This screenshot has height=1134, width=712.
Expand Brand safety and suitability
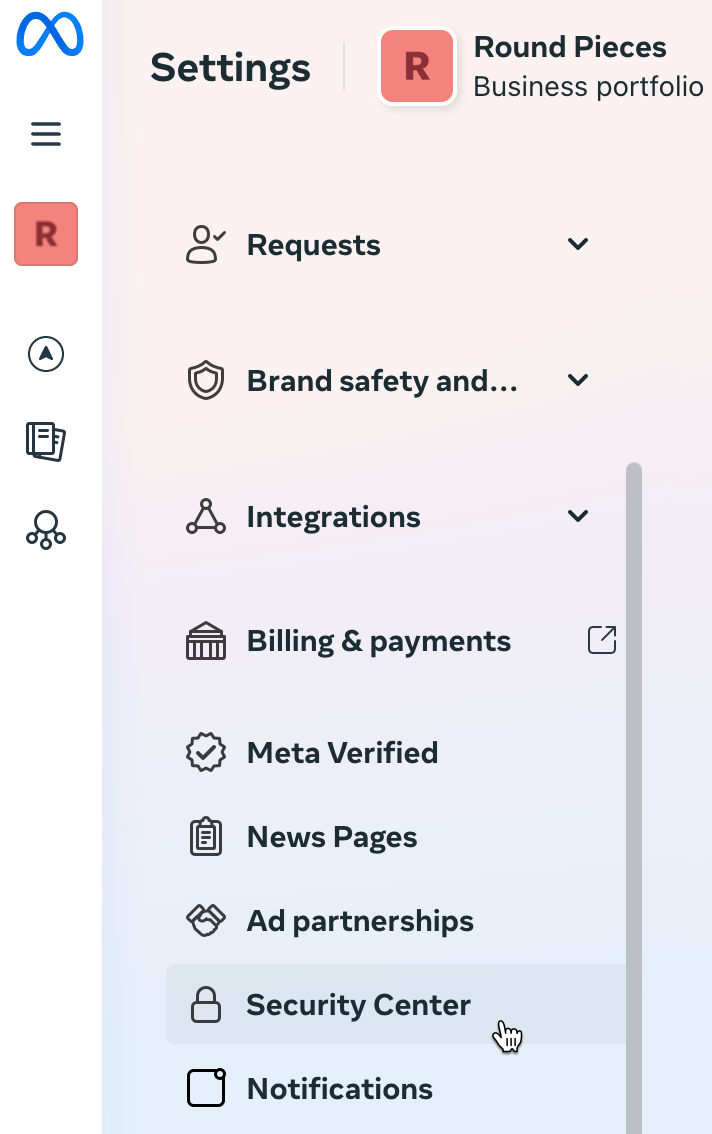coord(577,380)
